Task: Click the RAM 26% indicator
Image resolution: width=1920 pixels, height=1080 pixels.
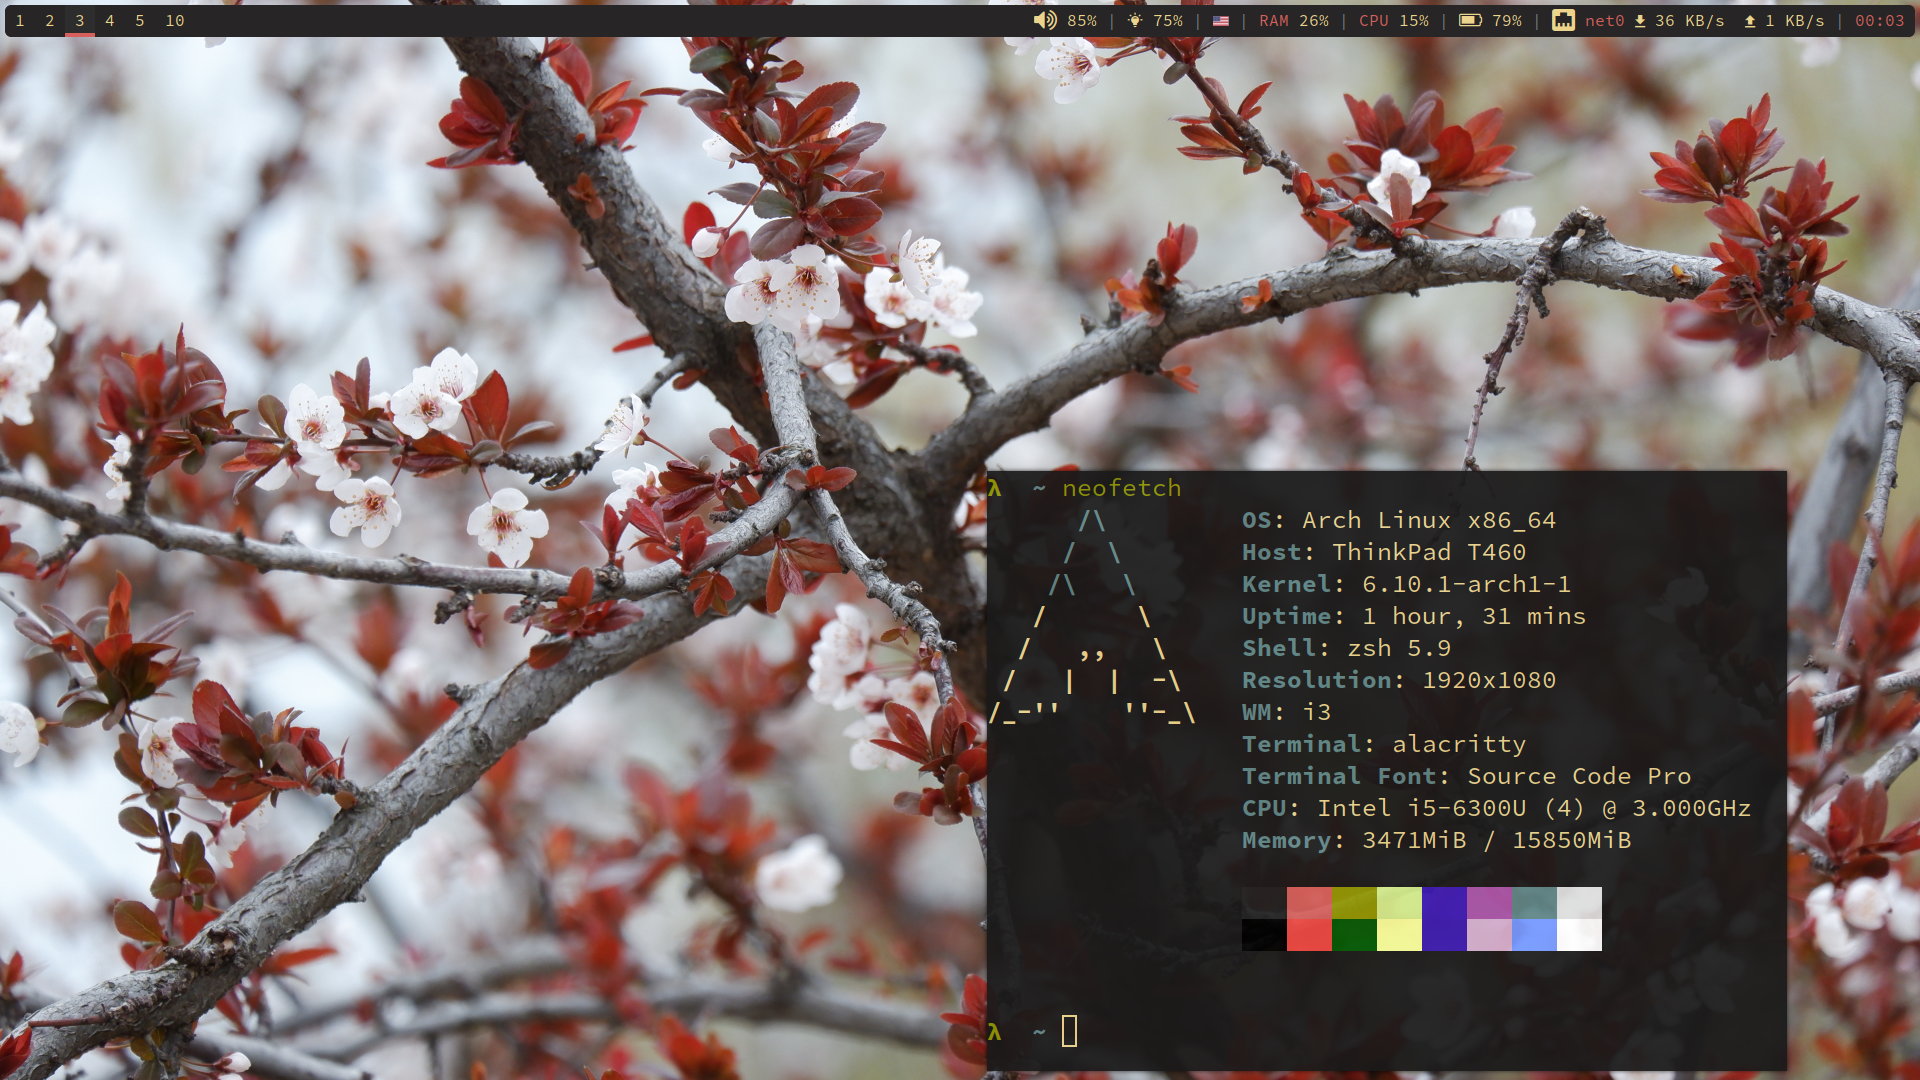Action: coord(1294,21)
